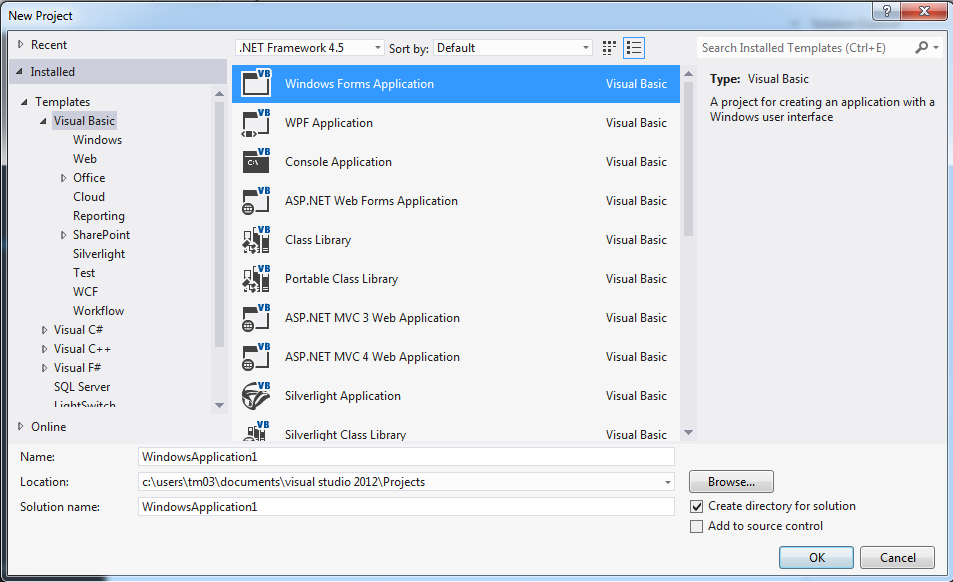Click OK to create the project
The width and height of the screenshot is (953, 582).
pos(816,558)
